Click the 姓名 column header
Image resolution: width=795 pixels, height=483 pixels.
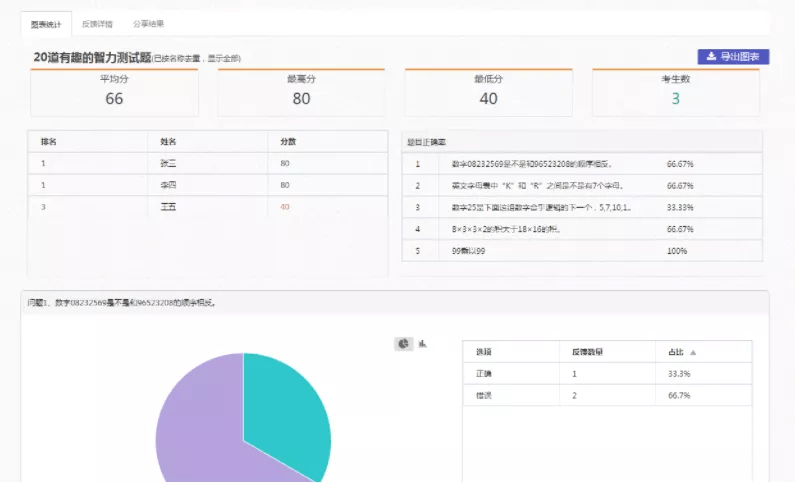pyautogui.click(x=168, y=142)
